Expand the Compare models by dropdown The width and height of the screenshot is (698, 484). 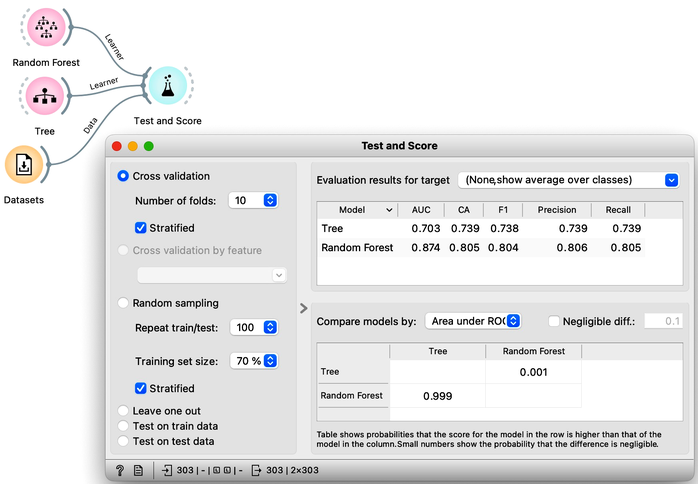473,321
